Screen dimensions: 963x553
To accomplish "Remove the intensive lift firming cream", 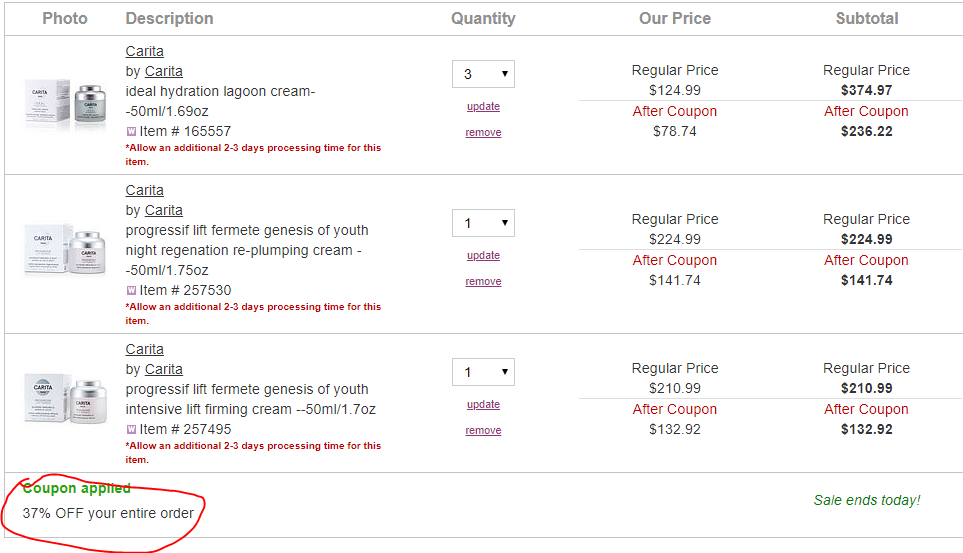I will click(483, 430).
